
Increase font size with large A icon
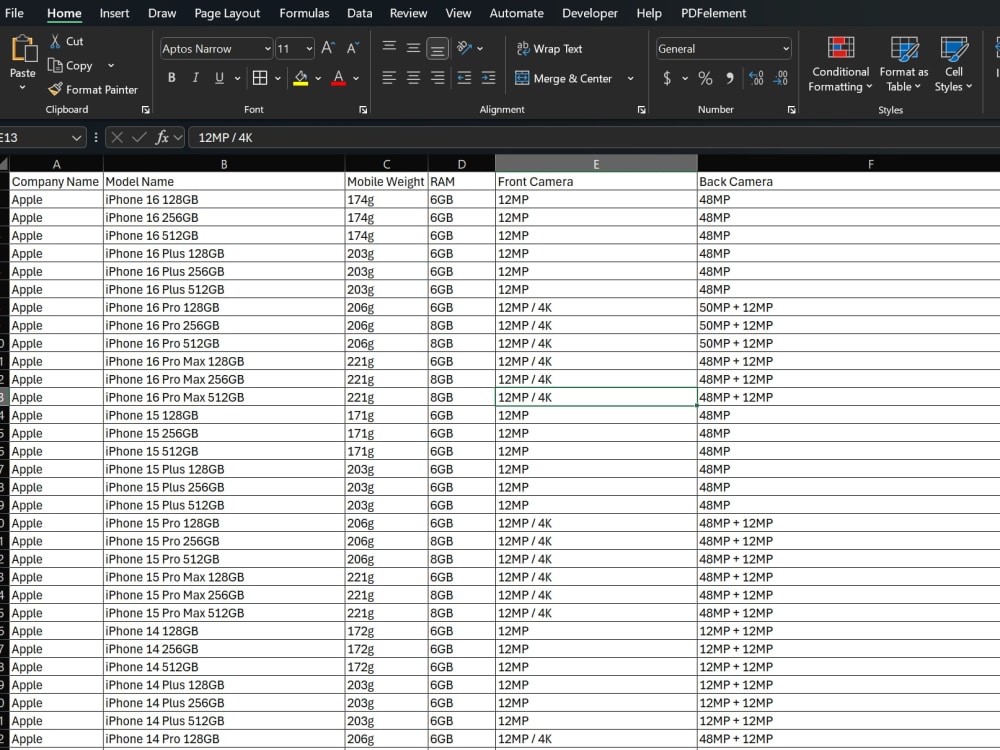(328, 48)
